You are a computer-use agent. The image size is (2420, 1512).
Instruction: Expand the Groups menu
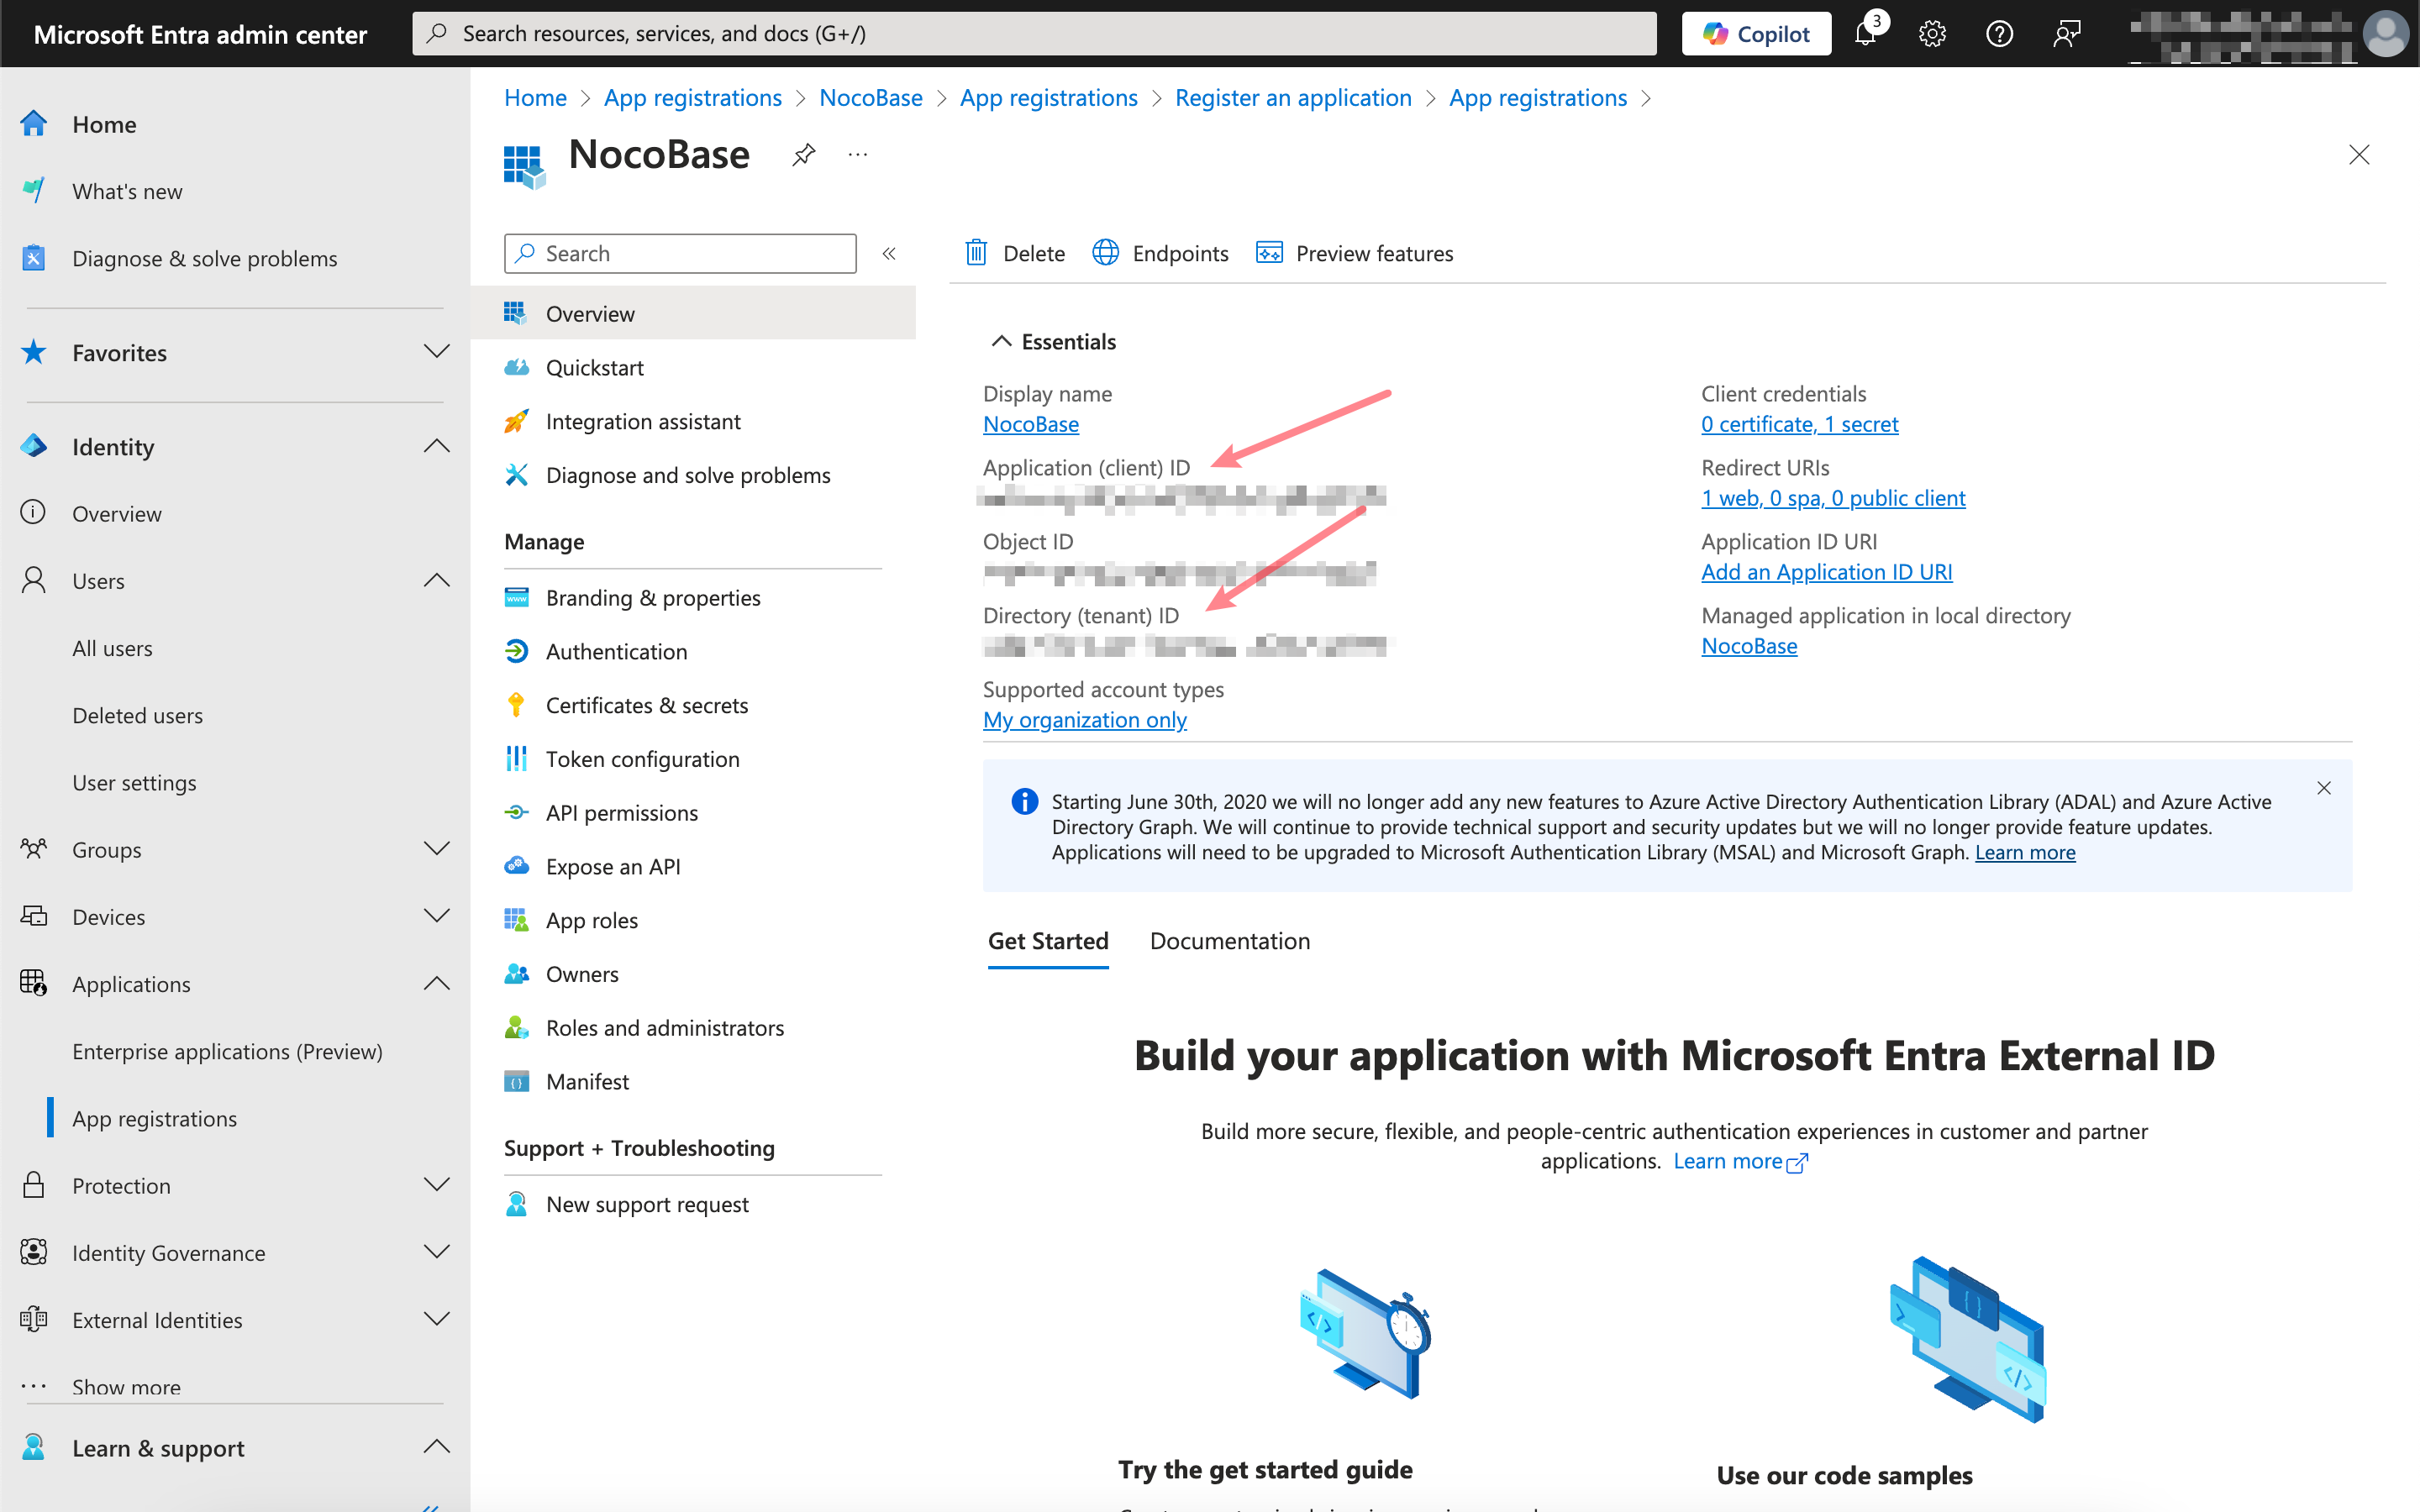(436, 849)
